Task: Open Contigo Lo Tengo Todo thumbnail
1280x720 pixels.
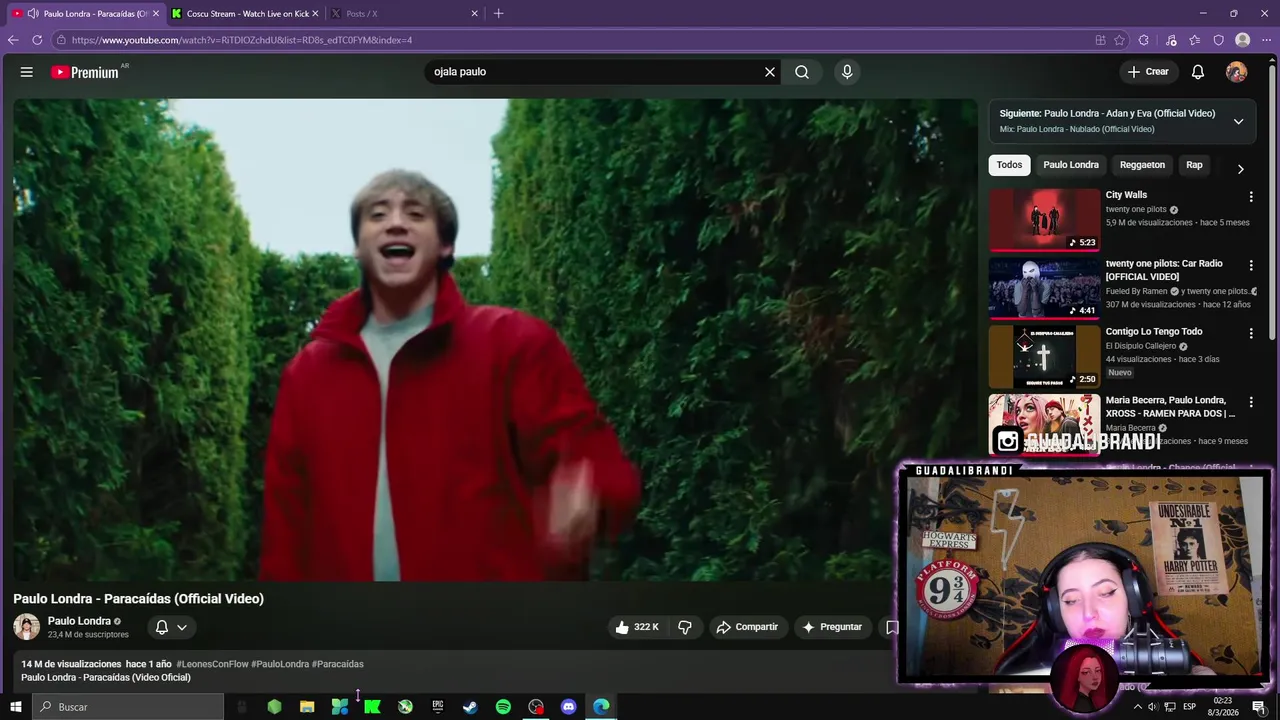Action: (1044, 357)
